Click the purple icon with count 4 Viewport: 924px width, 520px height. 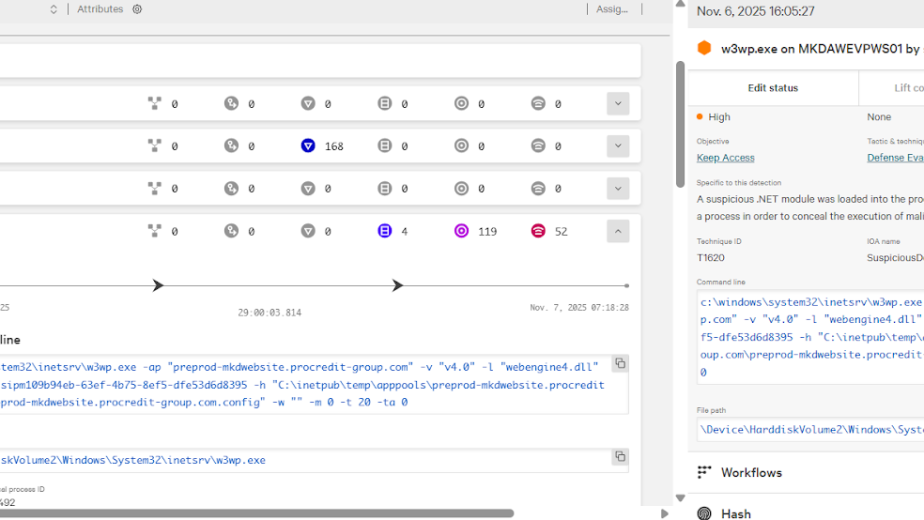pyautogui.click(x=385, y=231)
